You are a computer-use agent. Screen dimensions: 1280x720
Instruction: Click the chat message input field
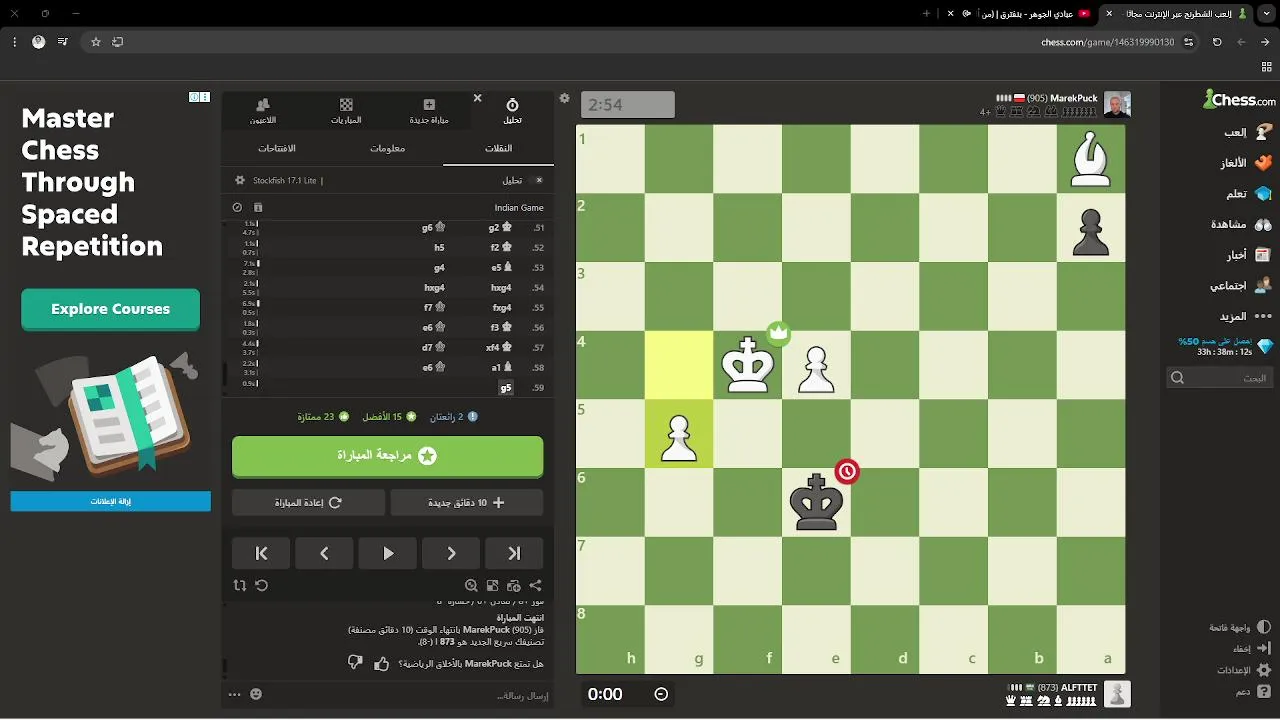pyautogui.click(x=410, y=695)
